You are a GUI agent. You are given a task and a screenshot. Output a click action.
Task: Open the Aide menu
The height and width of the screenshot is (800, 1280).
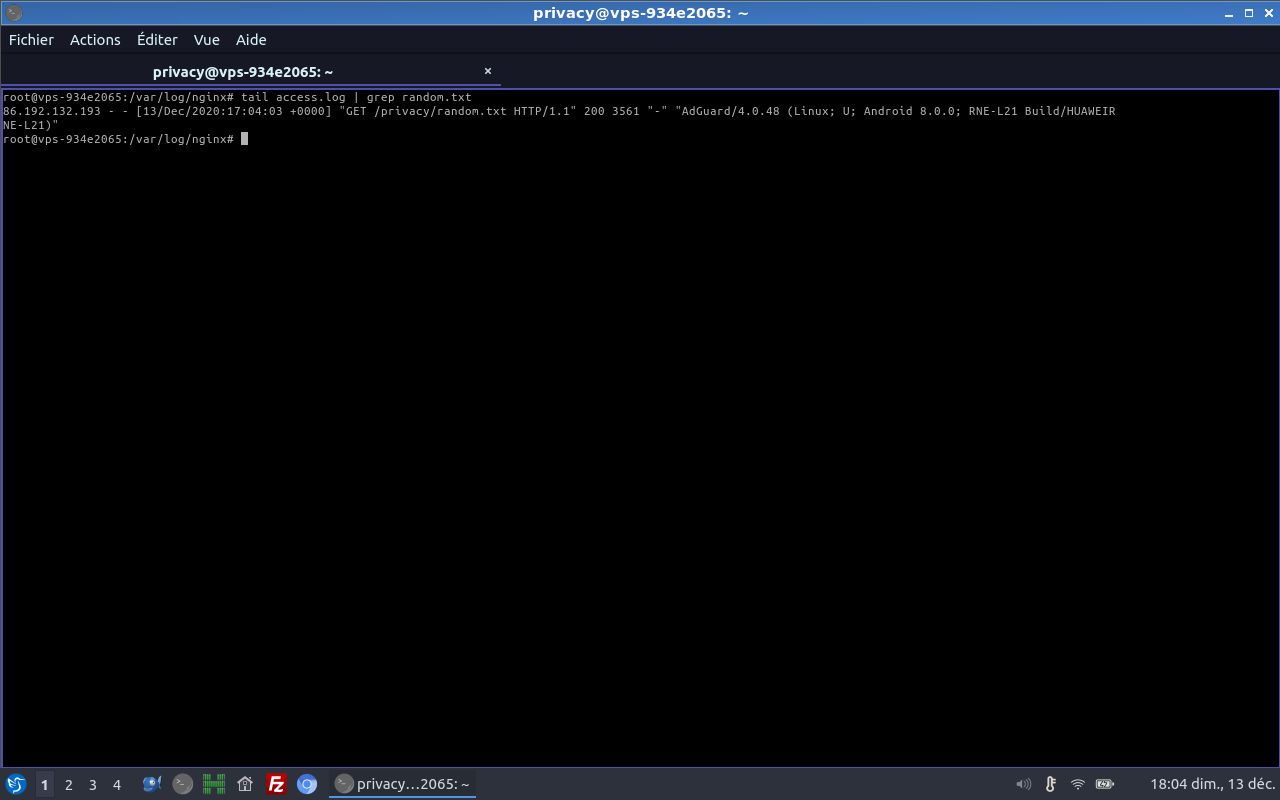251,40
